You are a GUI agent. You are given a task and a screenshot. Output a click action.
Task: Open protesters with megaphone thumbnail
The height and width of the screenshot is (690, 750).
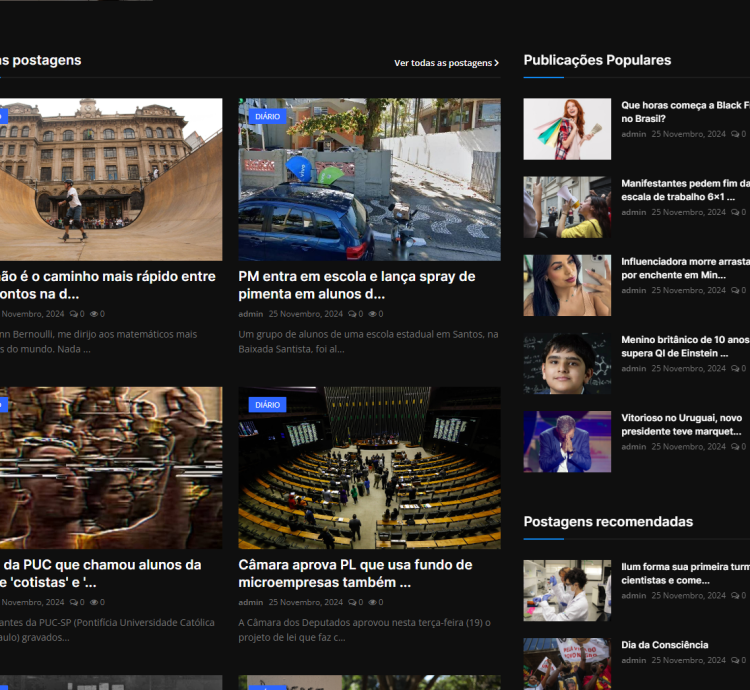(x=567, y=207)
